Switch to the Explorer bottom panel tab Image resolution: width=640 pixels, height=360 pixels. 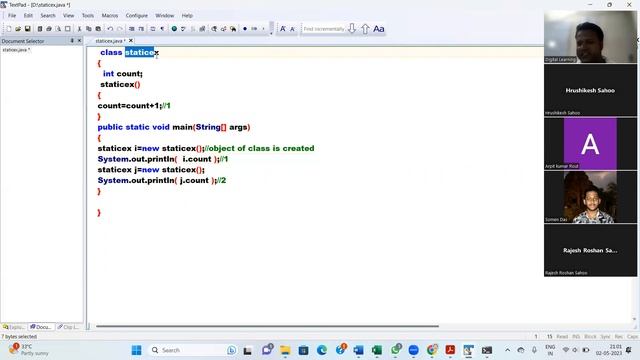tap(14, 327)
